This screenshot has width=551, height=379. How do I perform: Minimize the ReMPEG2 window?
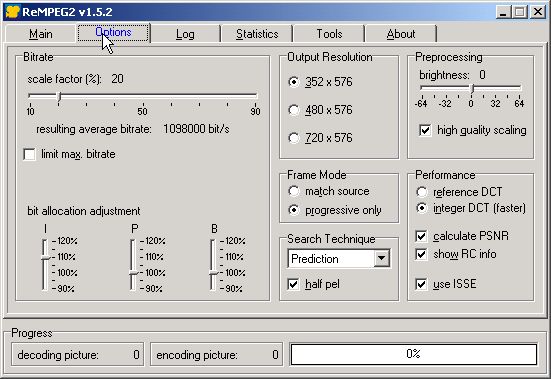click(504, 12)
